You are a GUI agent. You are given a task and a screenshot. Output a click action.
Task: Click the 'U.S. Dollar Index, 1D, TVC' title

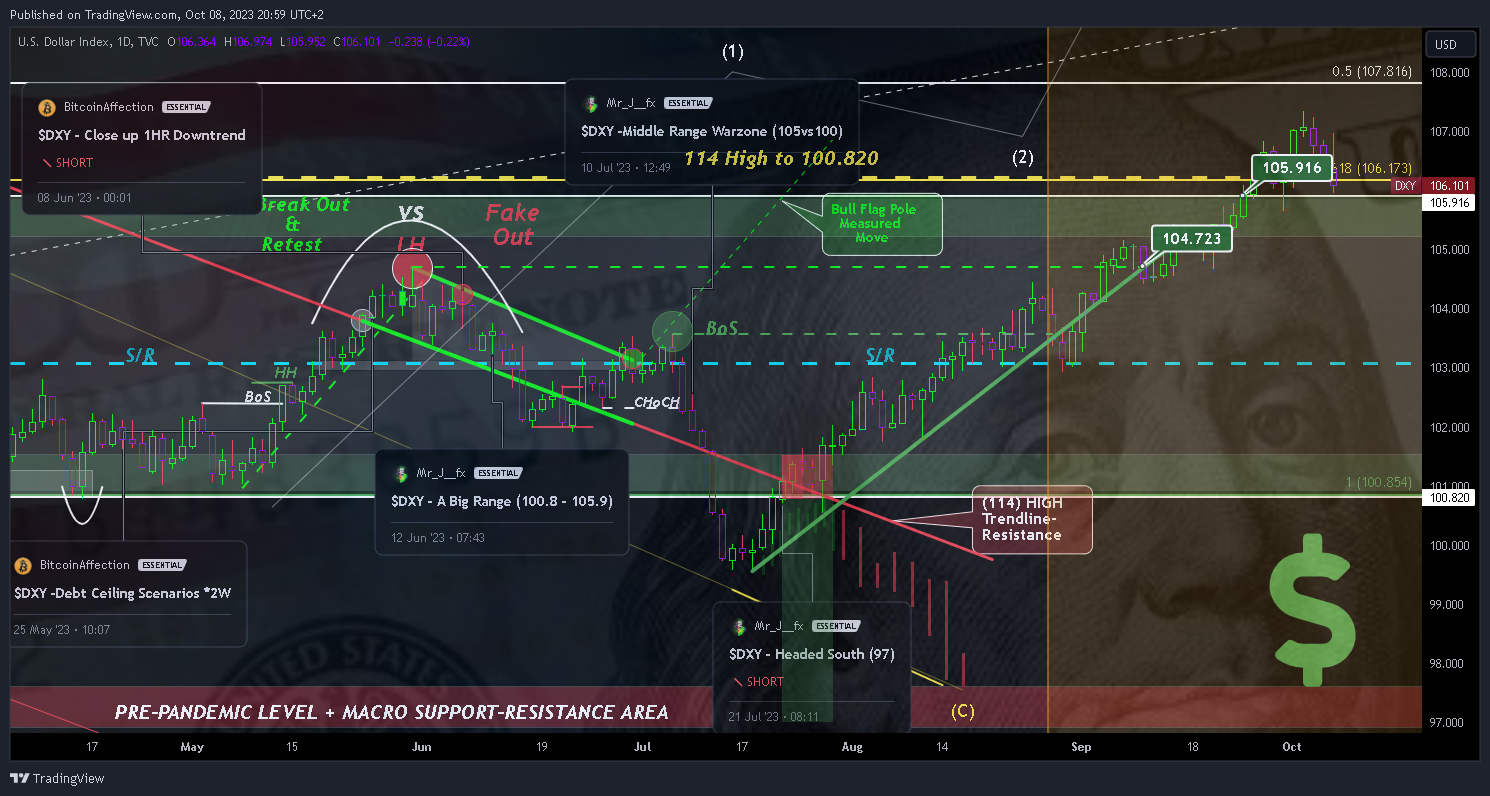click(88, 41)
